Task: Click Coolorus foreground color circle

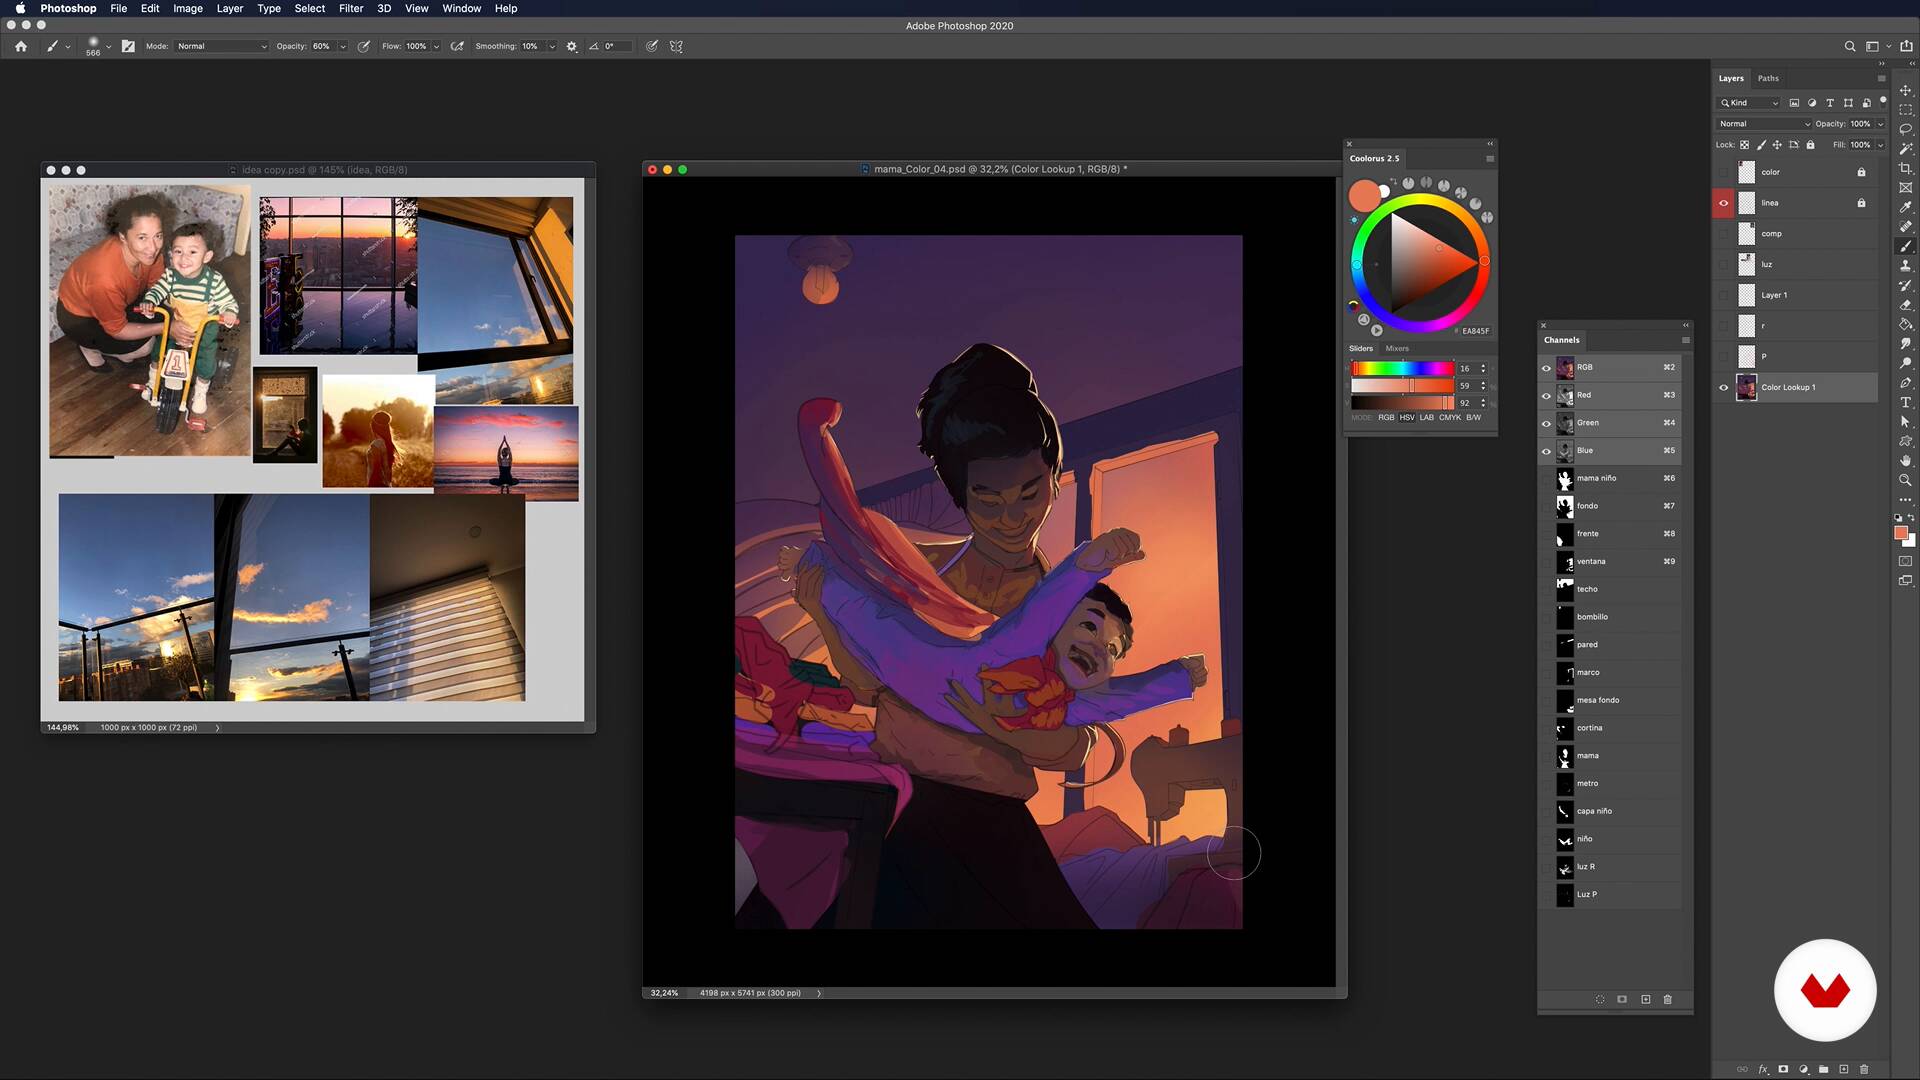Action: [1364, 196]
